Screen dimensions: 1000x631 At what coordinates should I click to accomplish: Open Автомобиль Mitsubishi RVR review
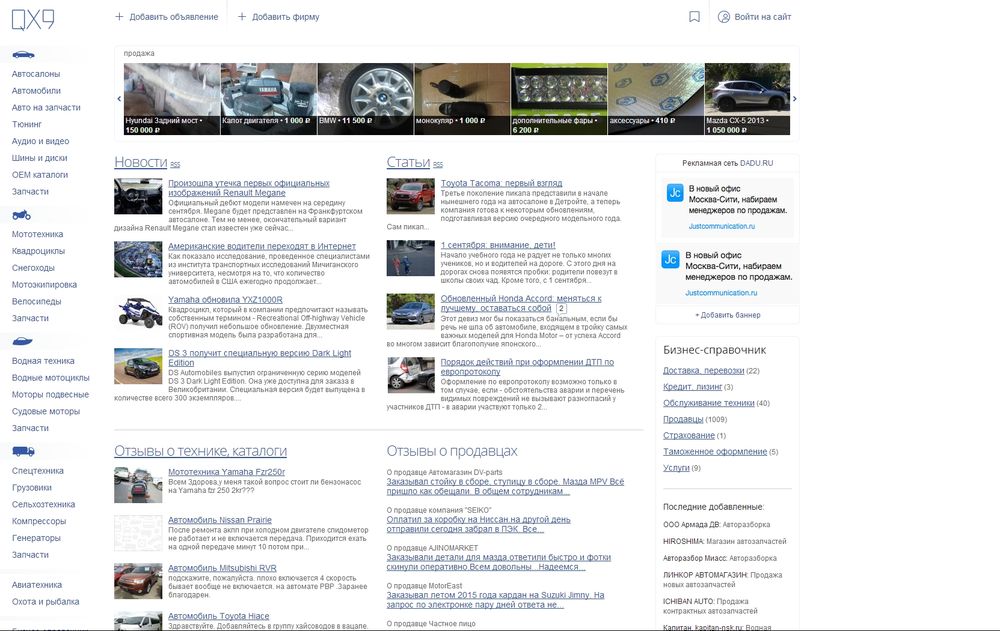[x=223, y=568]
